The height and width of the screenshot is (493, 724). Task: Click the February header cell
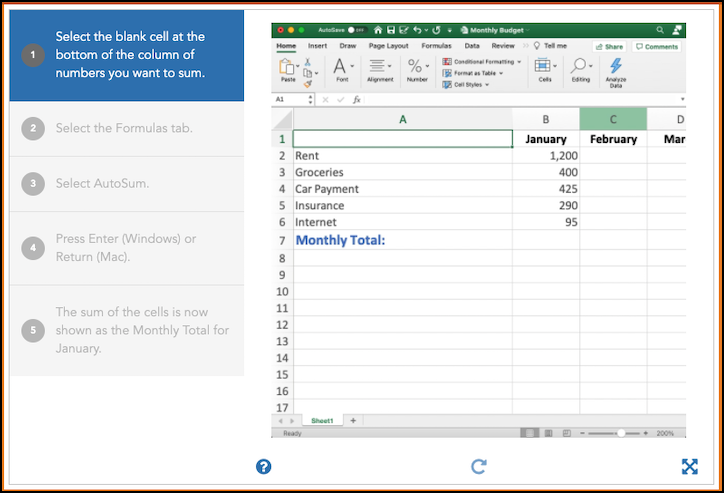pyautogui.click(x=613, y=139)
